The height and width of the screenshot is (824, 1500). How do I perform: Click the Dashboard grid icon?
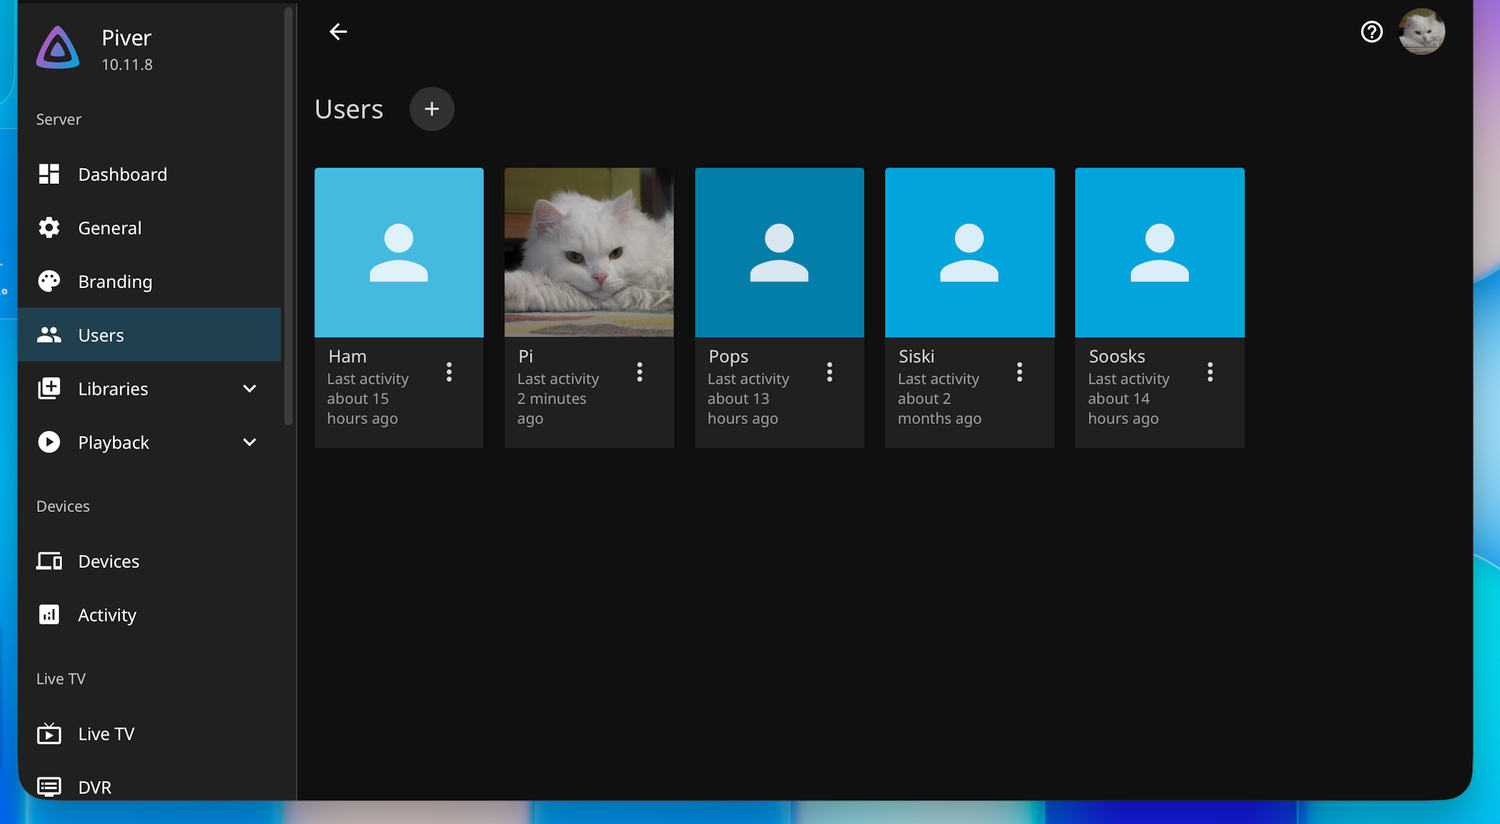49,174
